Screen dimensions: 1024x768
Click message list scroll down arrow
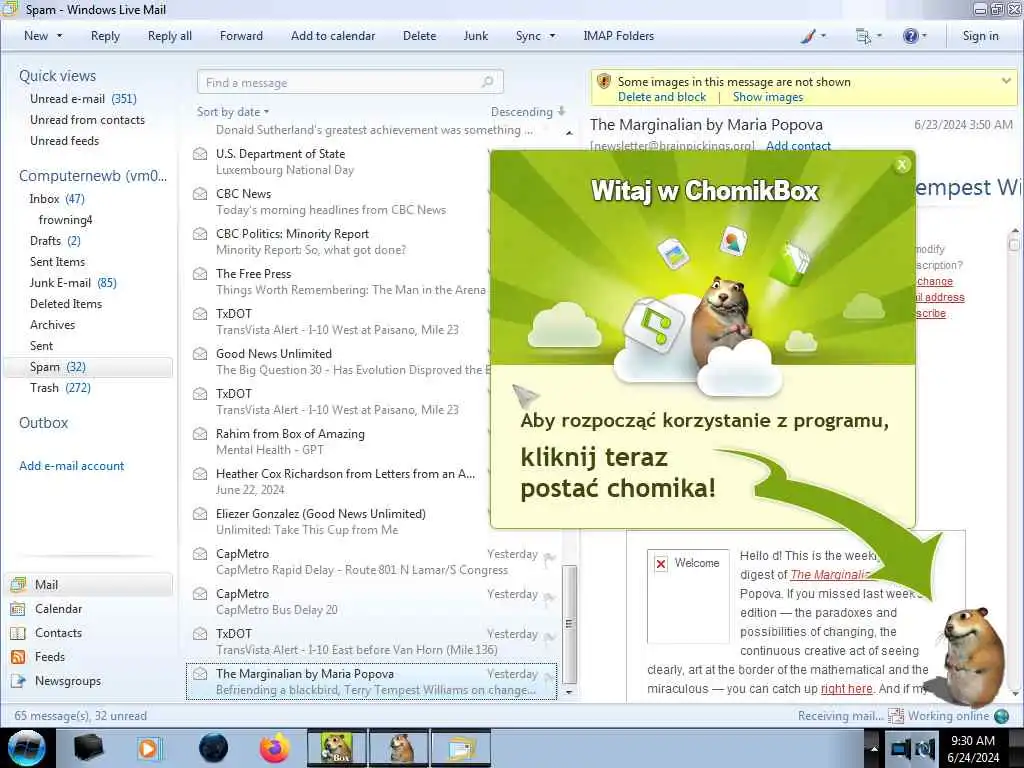pyautogui.click(x=569, y=692)
